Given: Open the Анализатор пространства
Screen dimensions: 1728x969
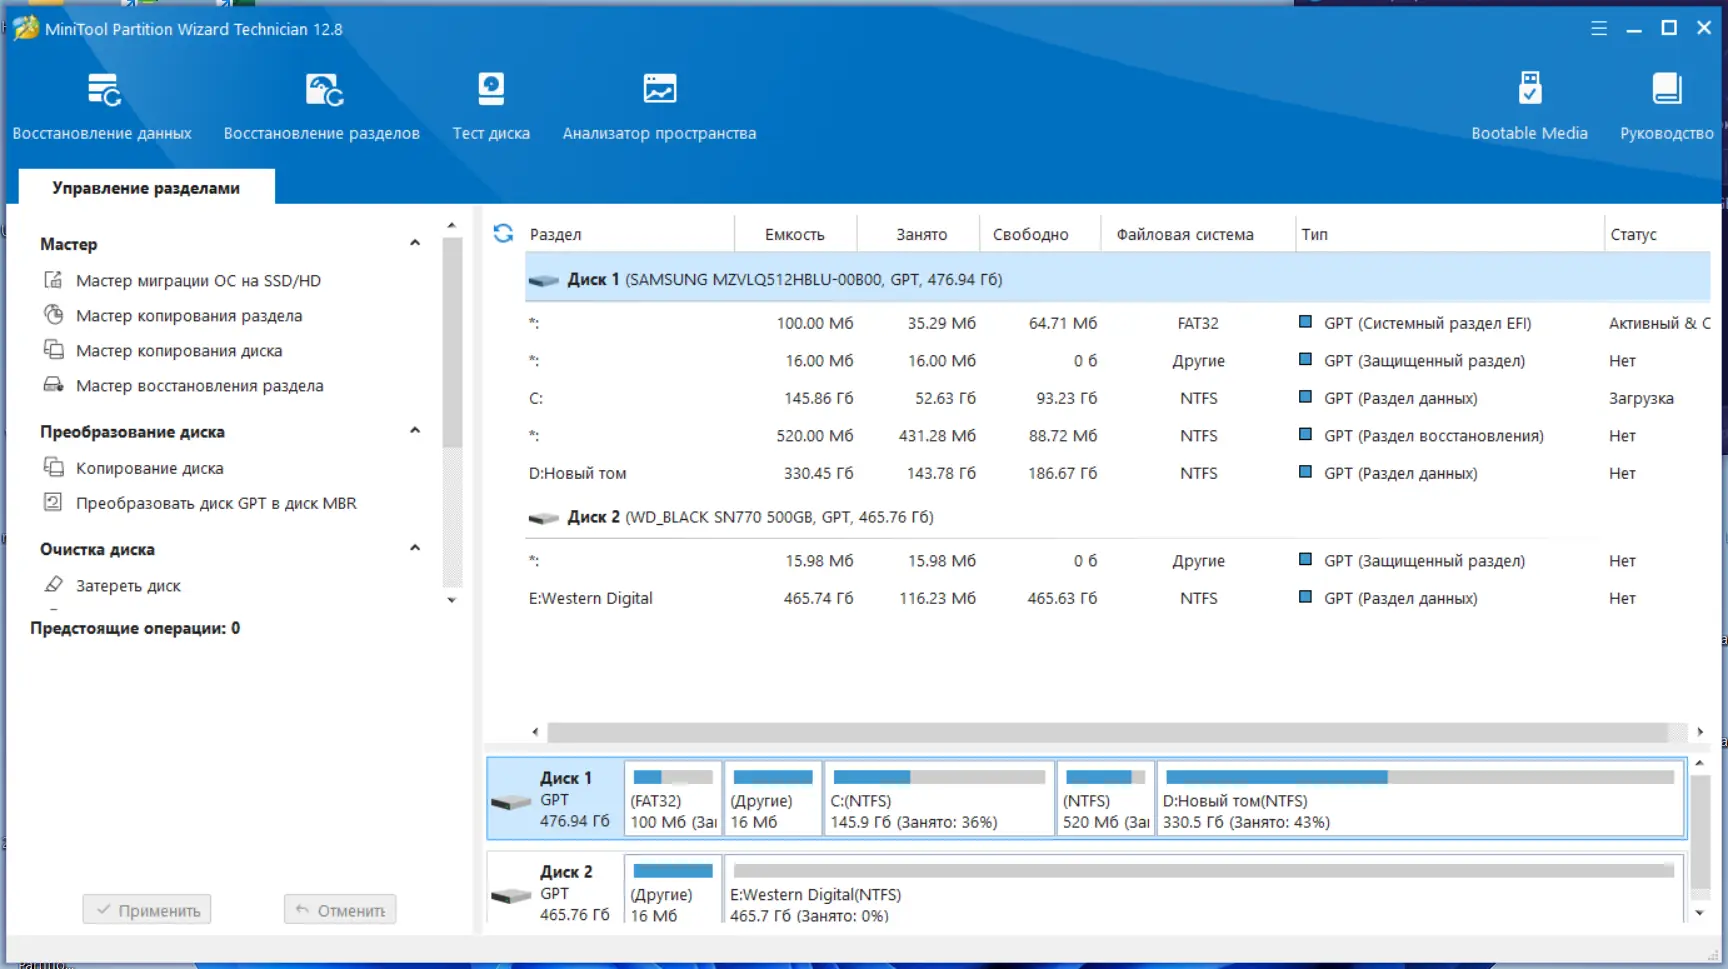Looking at the screenshot, I should pos(659,105).
